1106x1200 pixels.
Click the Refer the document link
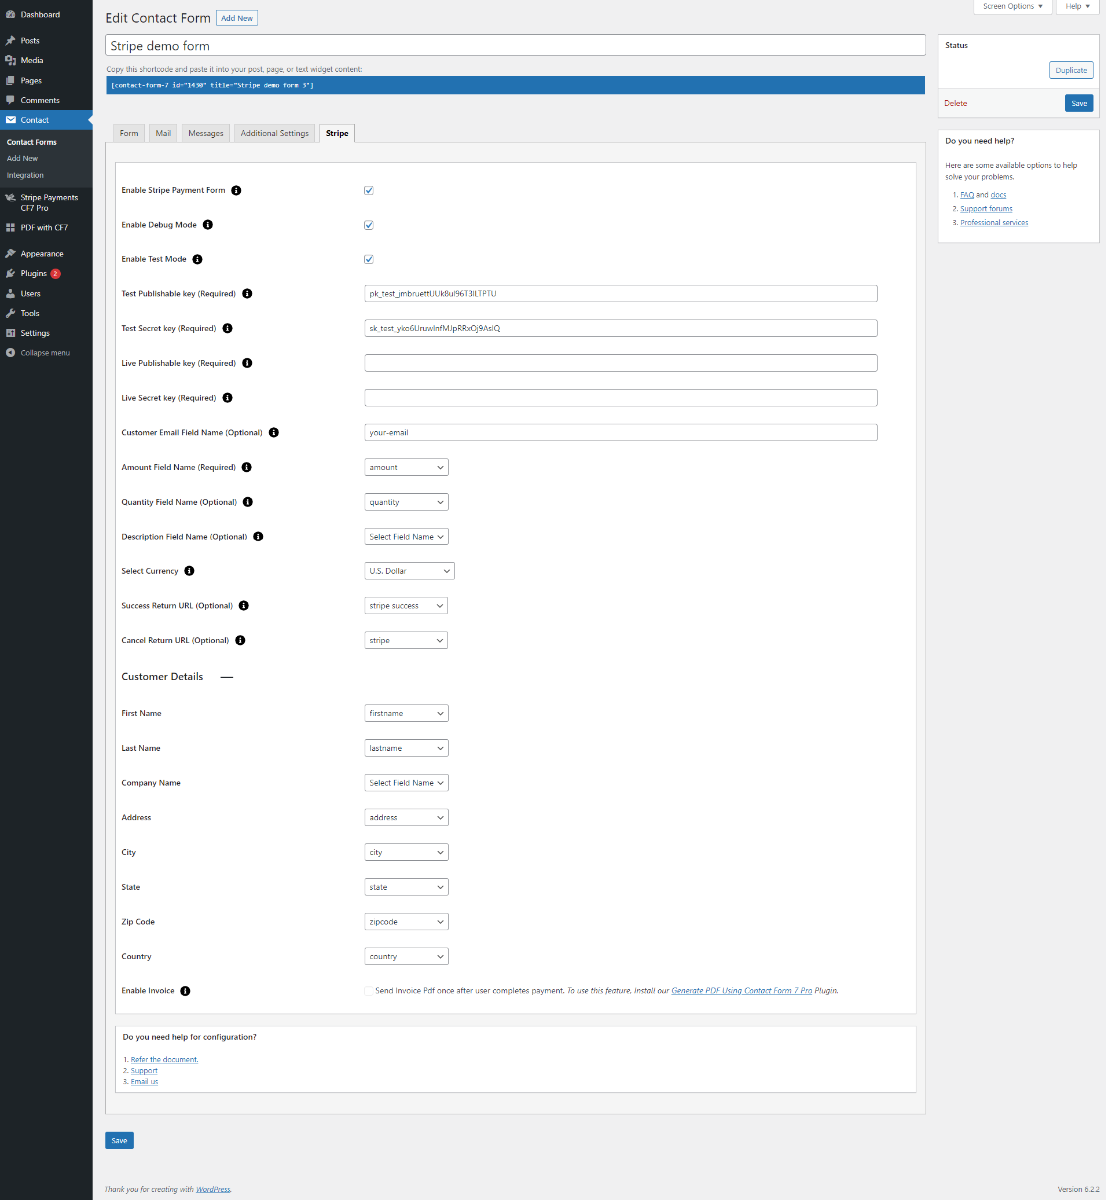[x=164, y=1059]
